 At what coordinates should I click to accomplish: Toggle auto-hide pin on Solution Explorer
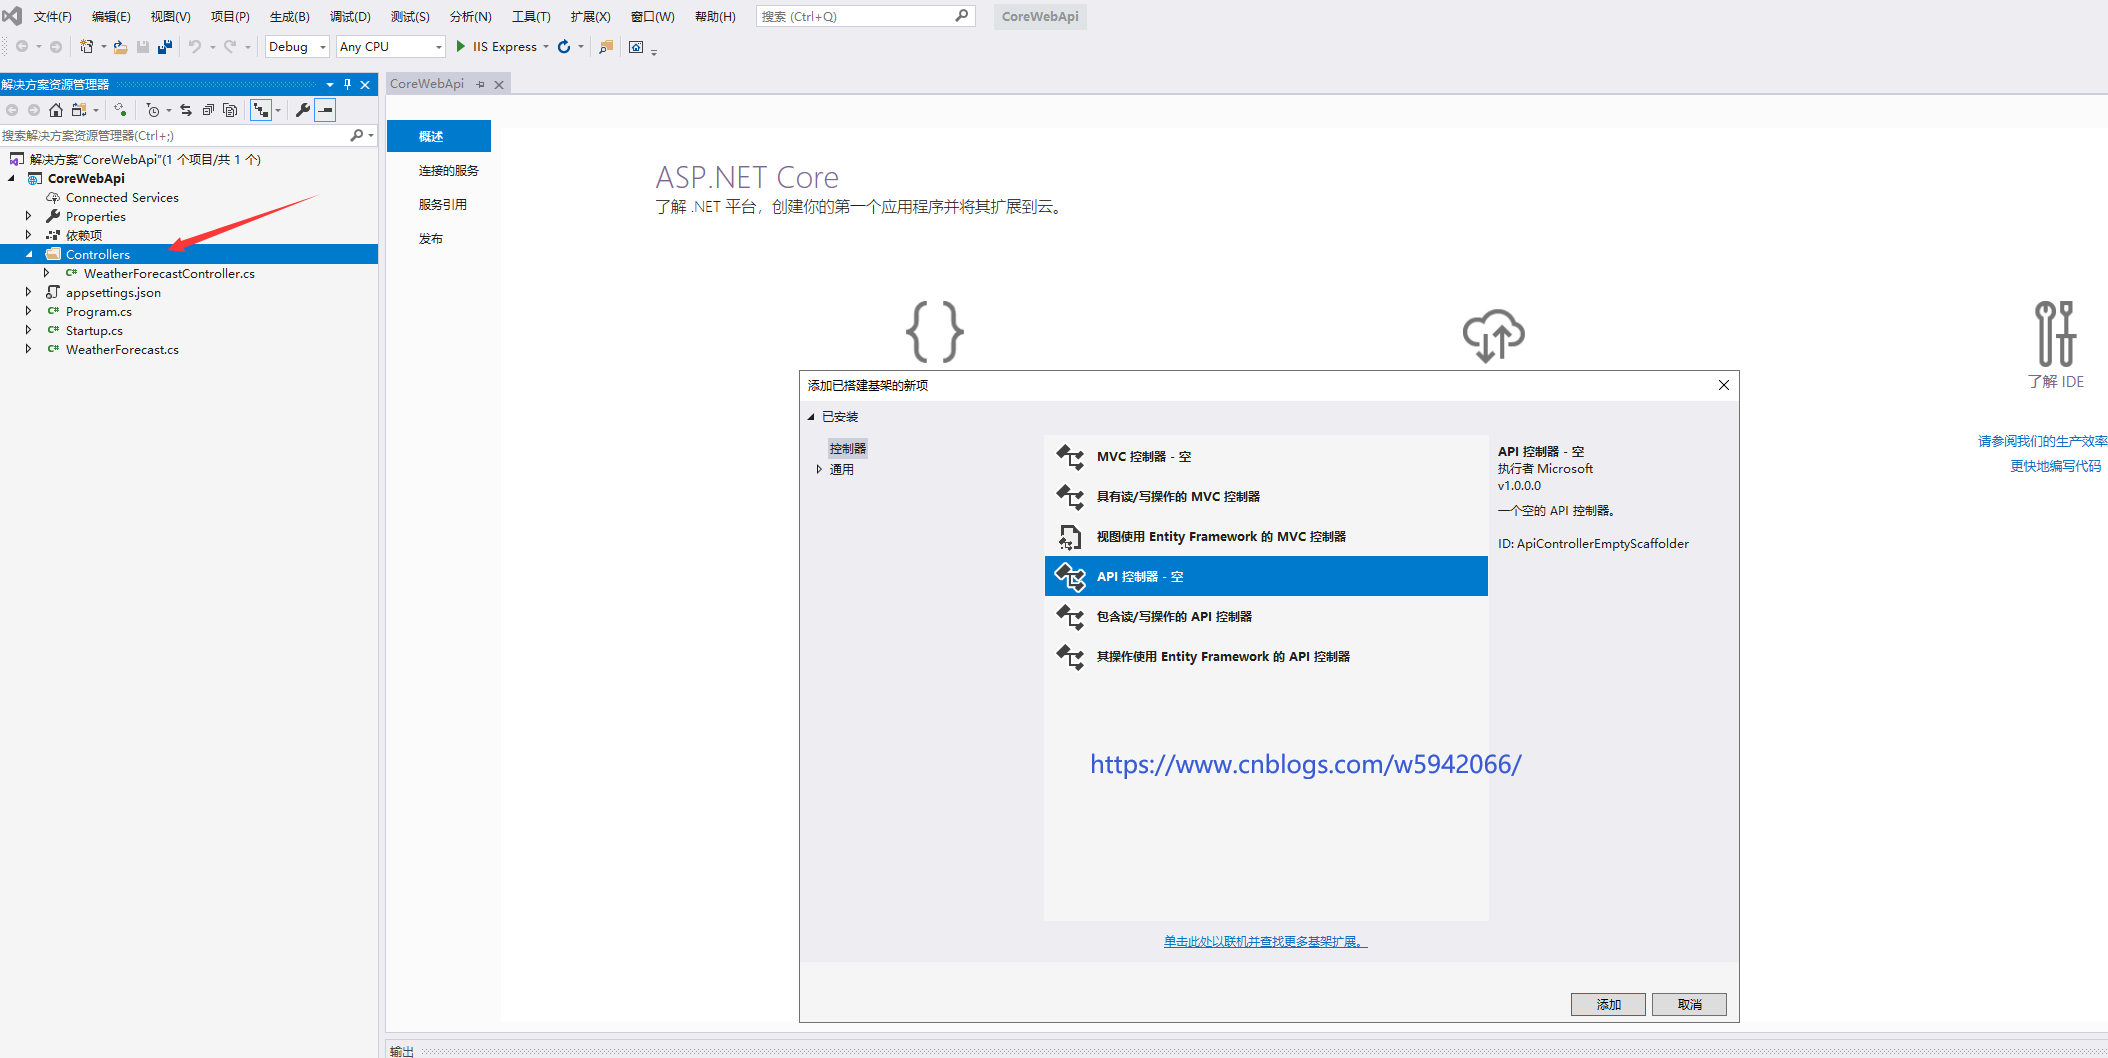point(347,84)
